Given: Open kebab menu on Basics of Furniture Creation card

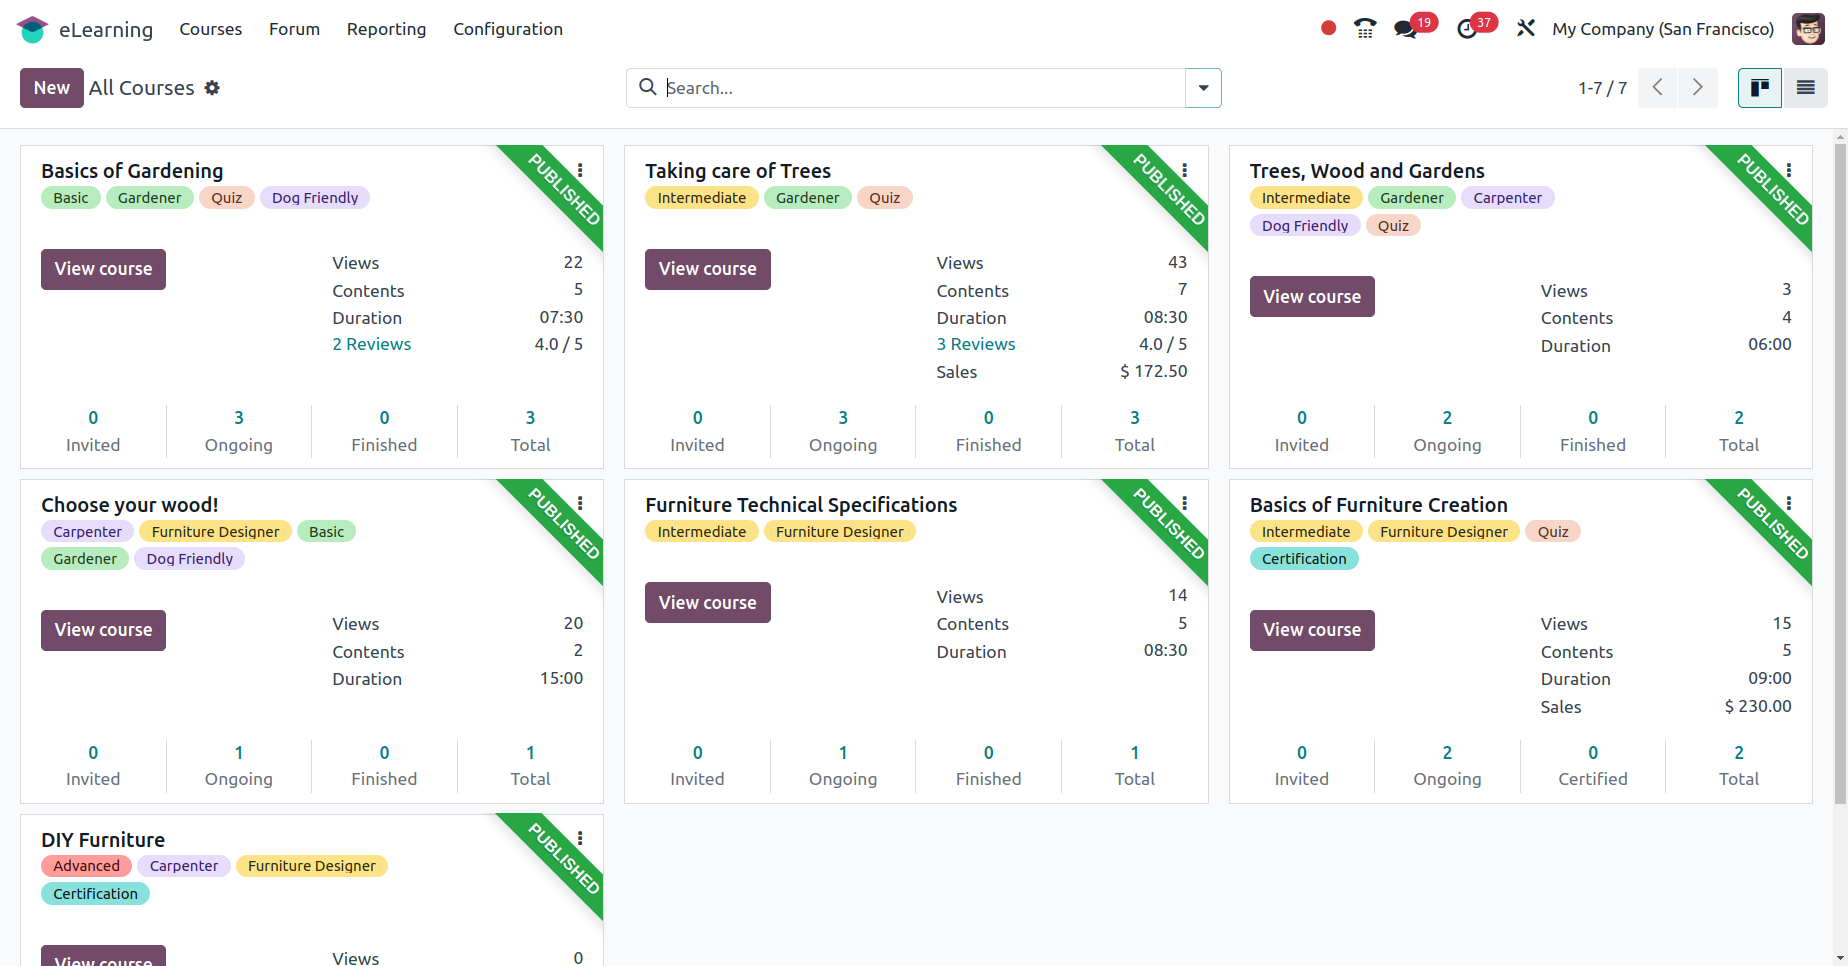Looking at the screenshot, I should 1789,504.
